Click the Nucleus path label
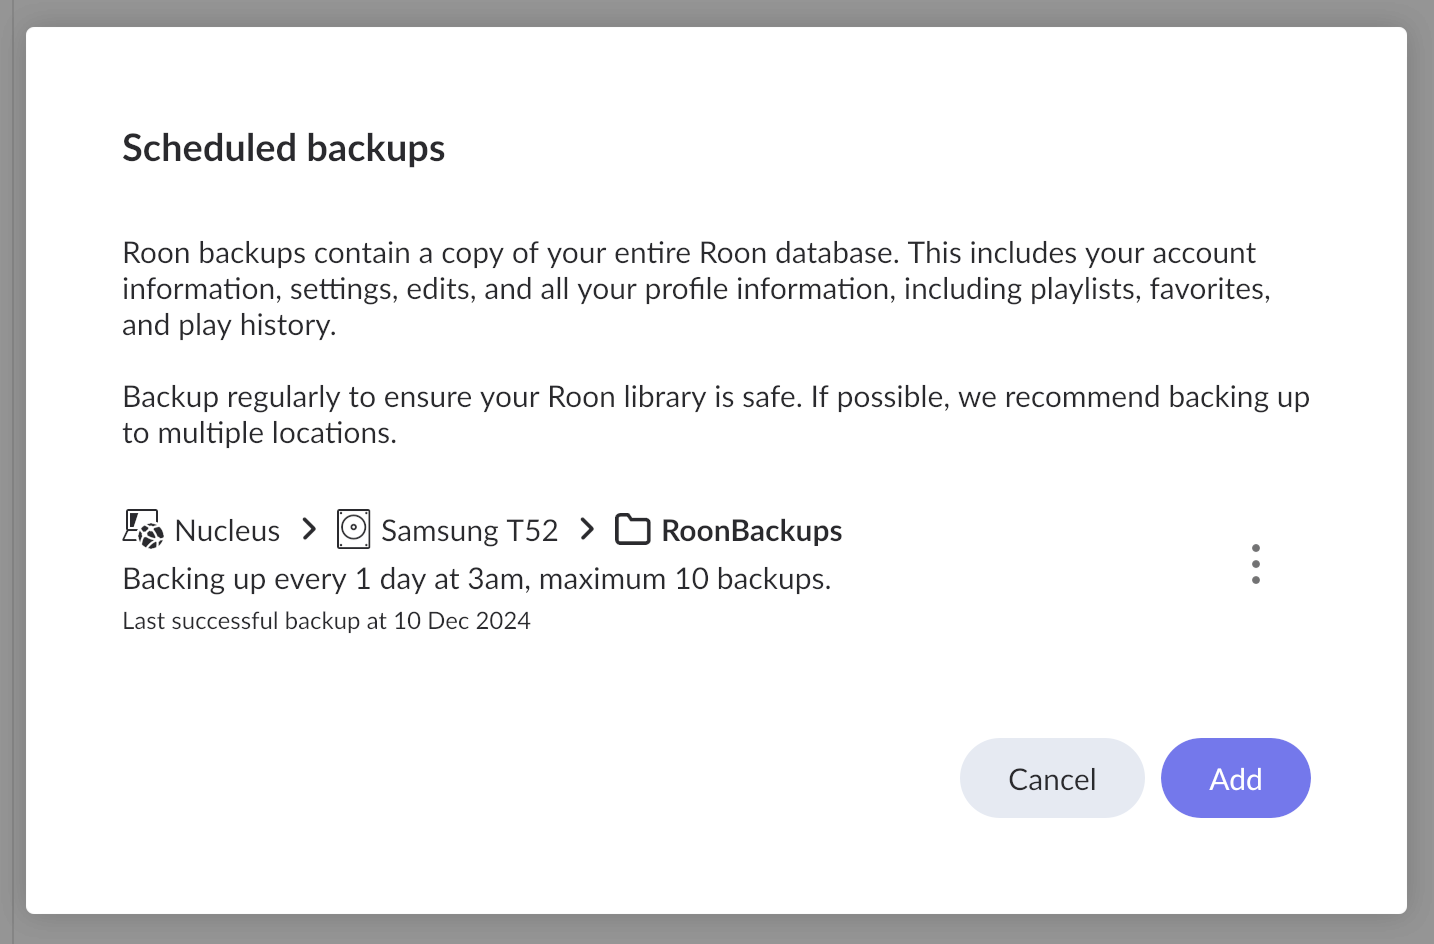This screenshot has width=1434, height=944. coord(227,530)
